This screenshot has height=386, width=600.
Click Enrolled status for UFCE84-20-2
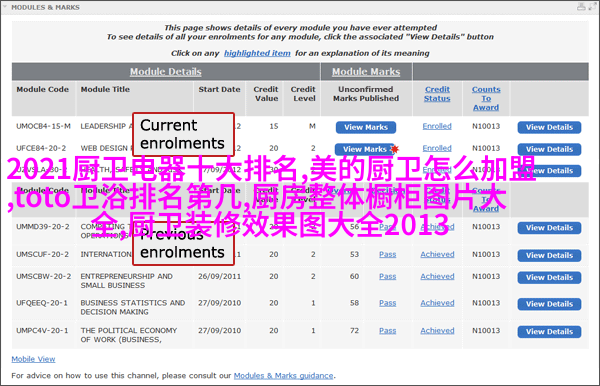click(437, 148)
